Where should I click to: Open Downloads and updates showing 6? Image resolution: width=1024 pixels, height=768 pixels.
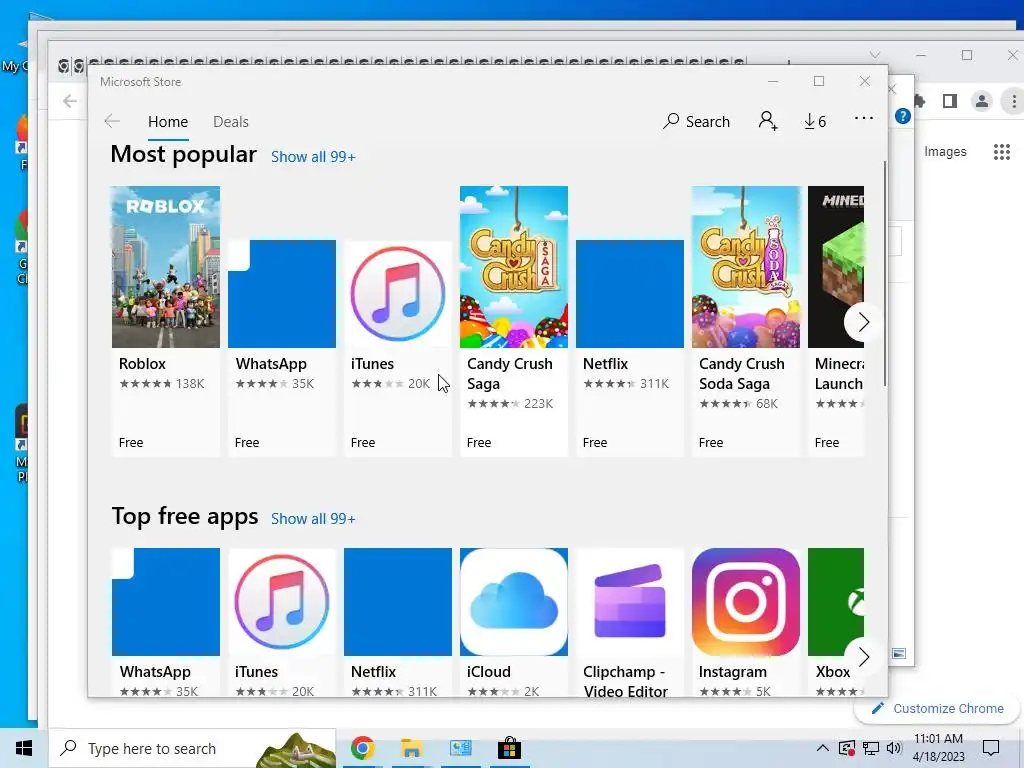click(x=815, y=121)
